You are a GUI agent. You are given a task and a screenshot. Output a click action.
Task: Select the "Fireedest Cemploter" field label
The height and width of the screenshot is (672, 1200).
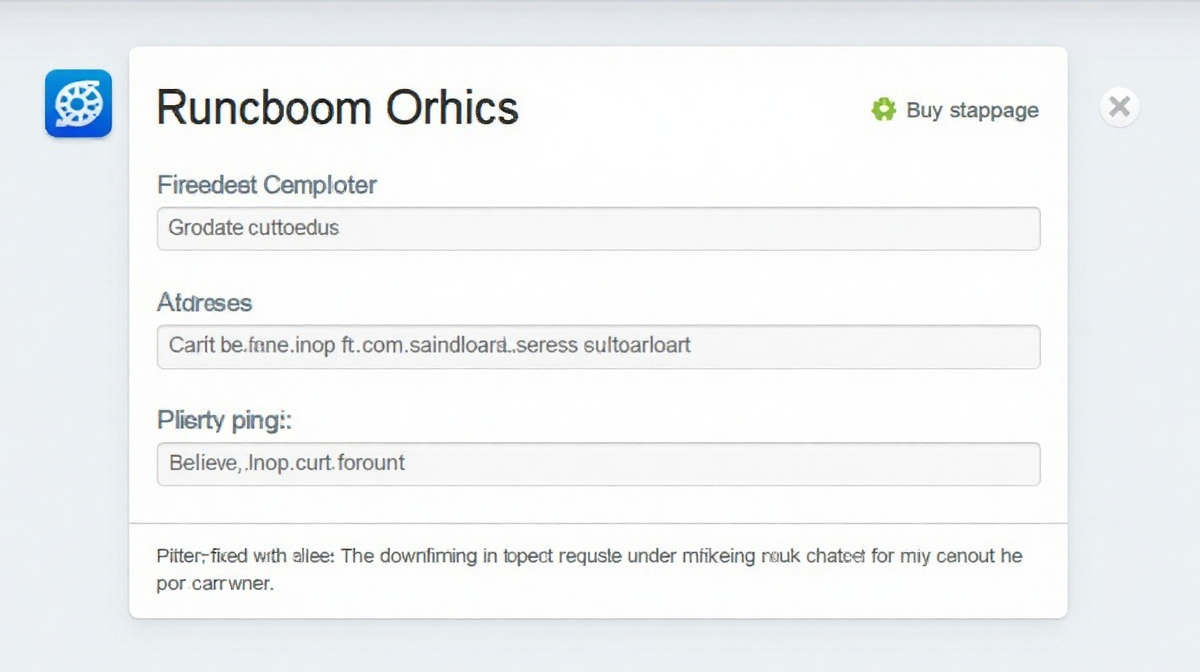pyautogui.click(x=266, y=185)
